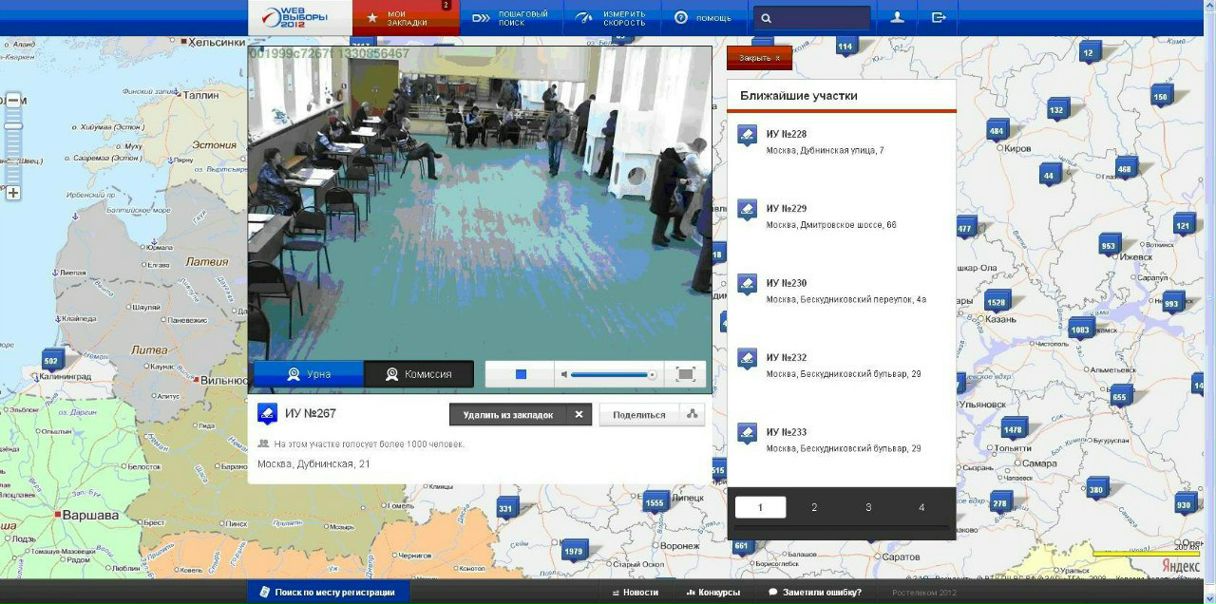
Task: Zoom out the map with minus button
Action: click(13, 101)
